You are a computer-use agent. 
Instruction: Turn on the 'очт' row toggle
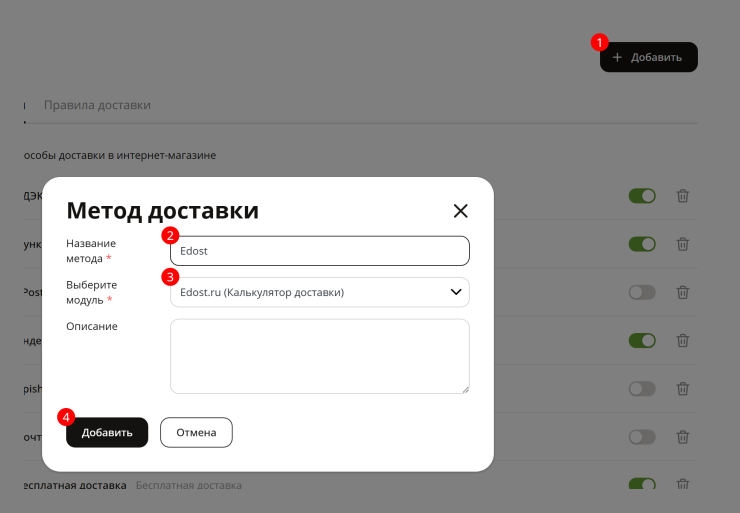642,437
